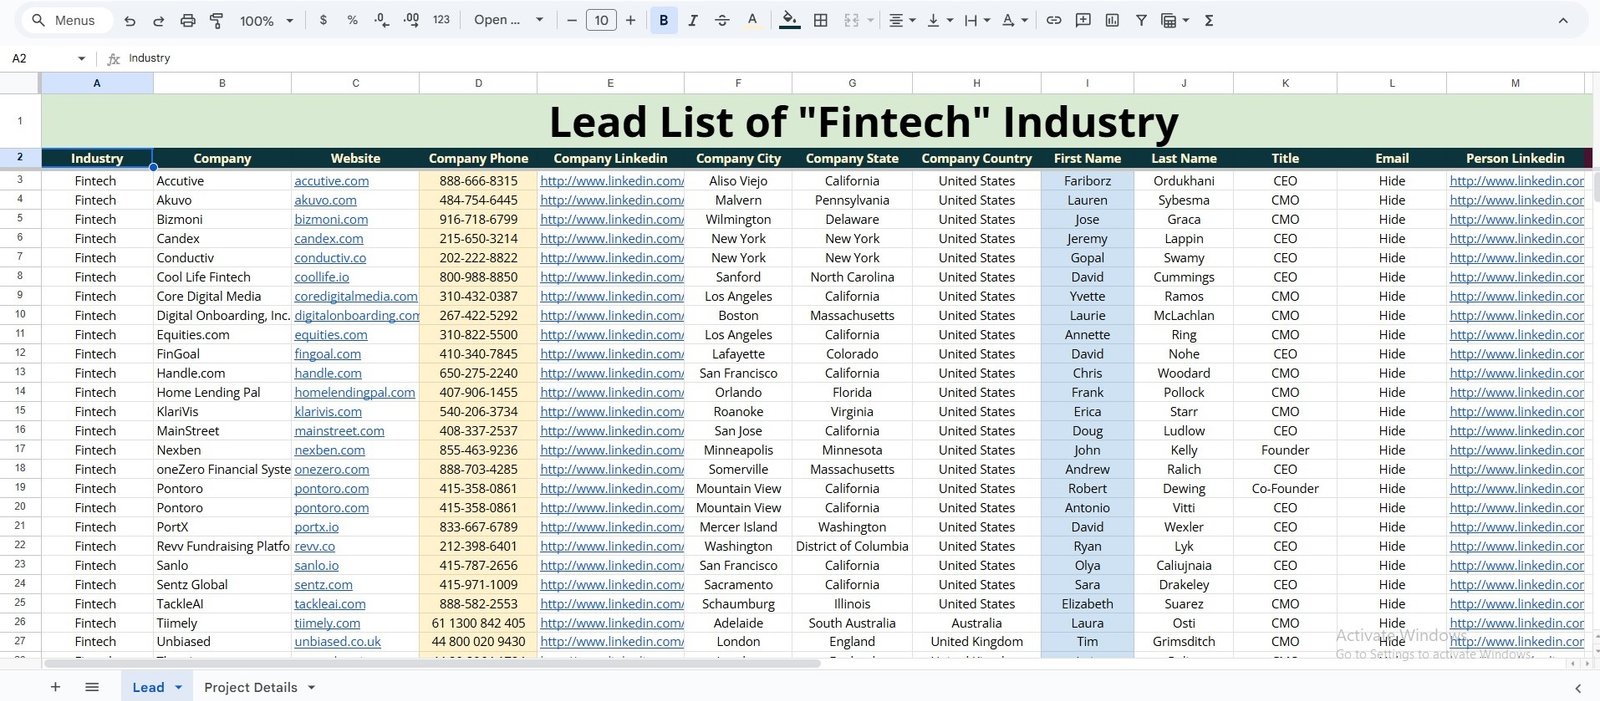This screenshot has width=1600, height=701.
Task: Toggle italic formatting
Action: [693, 20]
